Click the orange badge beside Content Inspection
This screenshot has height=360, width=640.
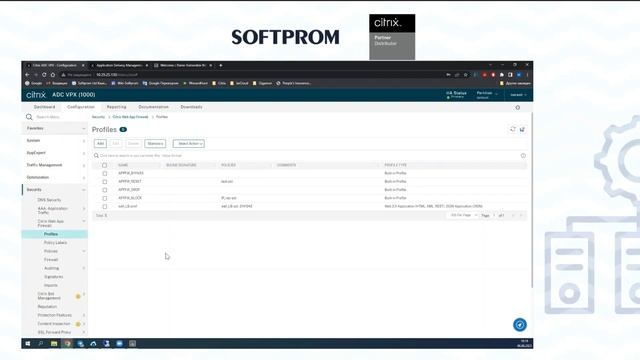click(x=78, y=324)
